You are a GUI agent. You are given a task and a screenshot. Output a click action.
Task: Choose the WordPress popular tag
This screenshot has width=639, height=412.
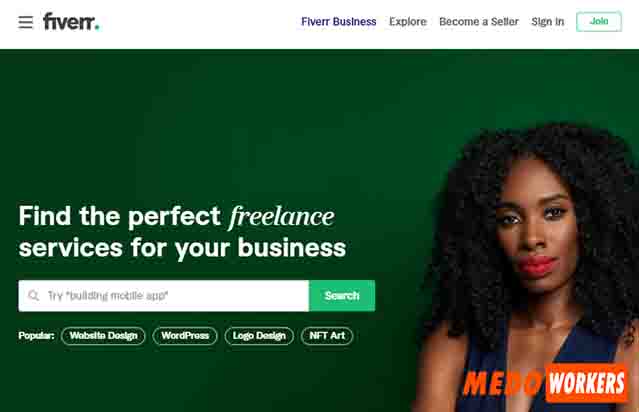pos(185,336)
